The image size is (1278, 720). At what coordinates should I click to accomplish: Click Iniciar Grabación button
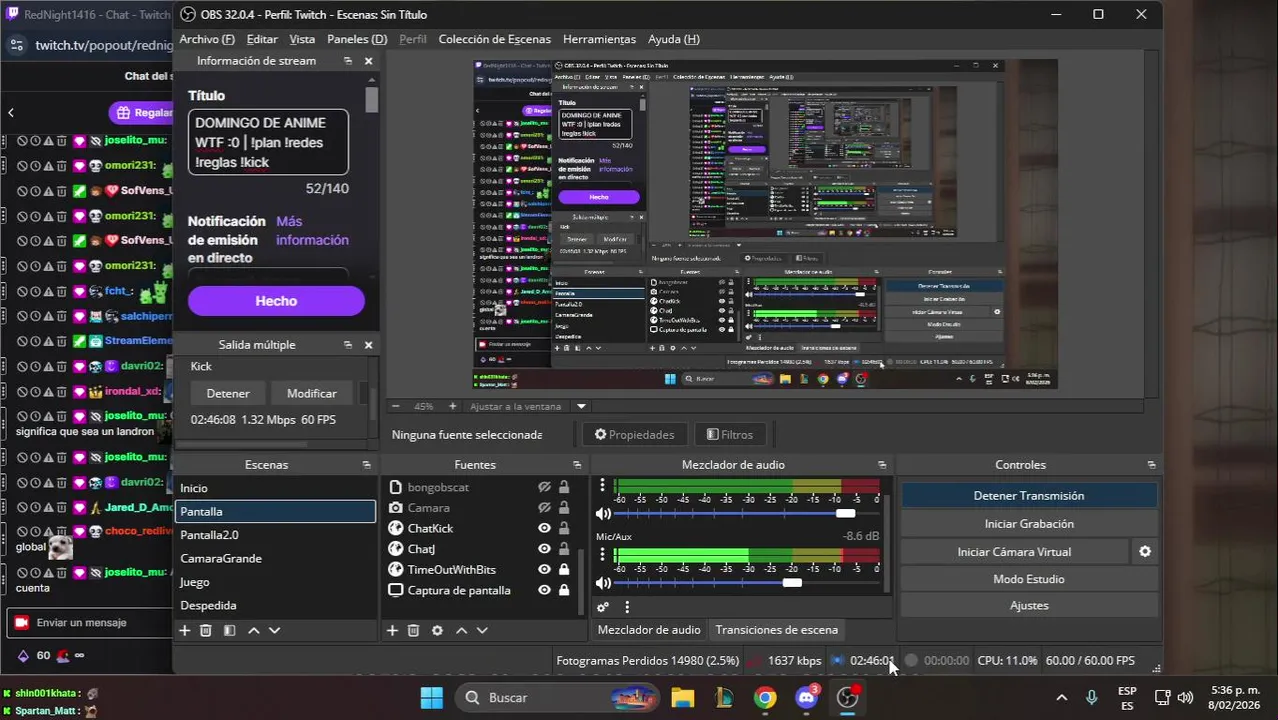pyautogui.click(x=1029, y=524)
